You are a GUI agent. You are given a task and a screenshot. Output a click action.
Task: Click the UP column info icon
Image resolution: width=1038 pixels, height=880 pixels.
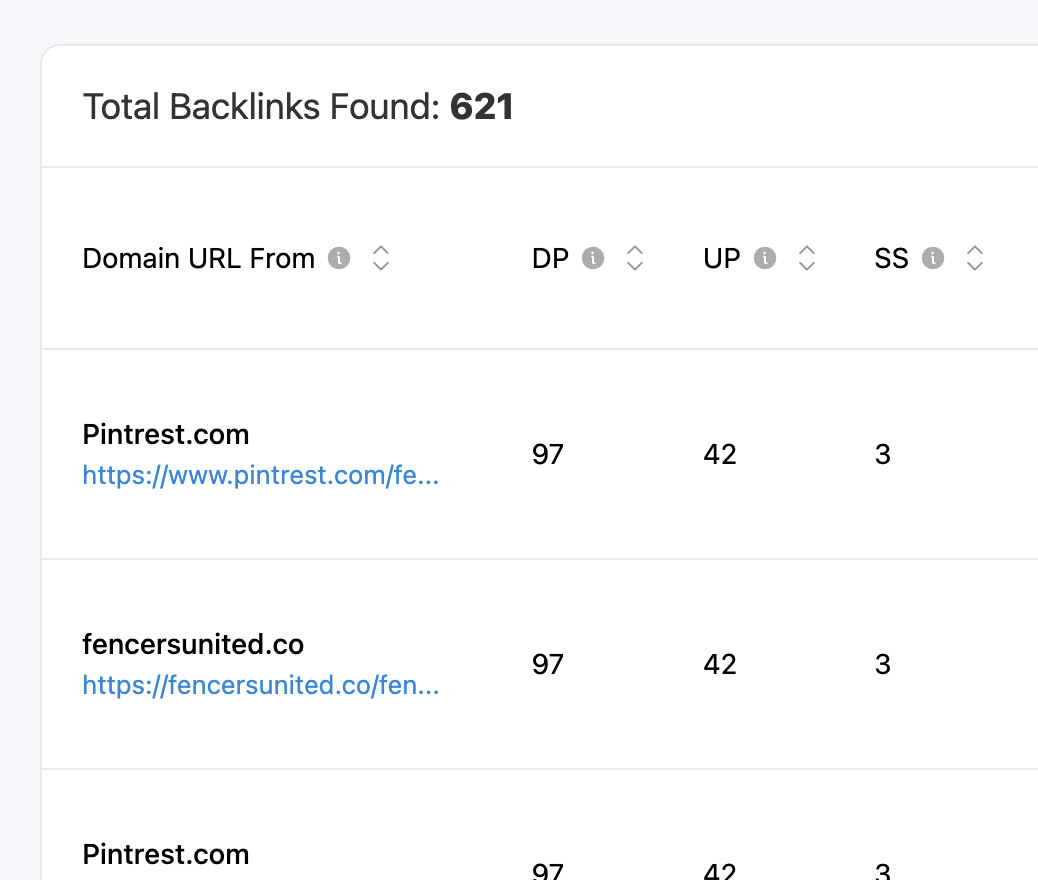(x=765, y=258)
